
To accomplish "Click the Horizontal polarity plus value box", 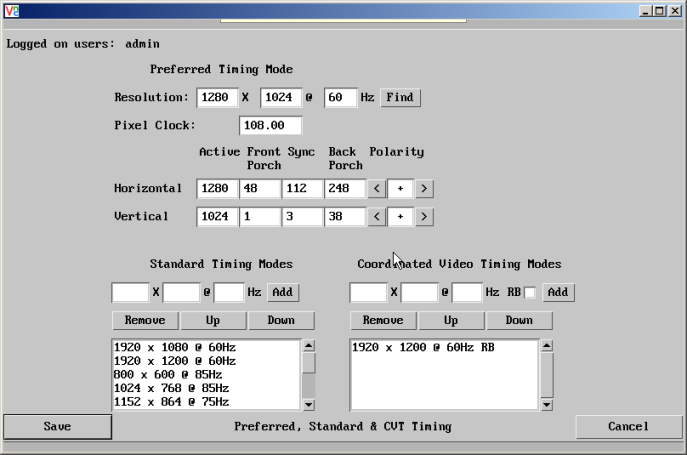I will click(400, 188).
